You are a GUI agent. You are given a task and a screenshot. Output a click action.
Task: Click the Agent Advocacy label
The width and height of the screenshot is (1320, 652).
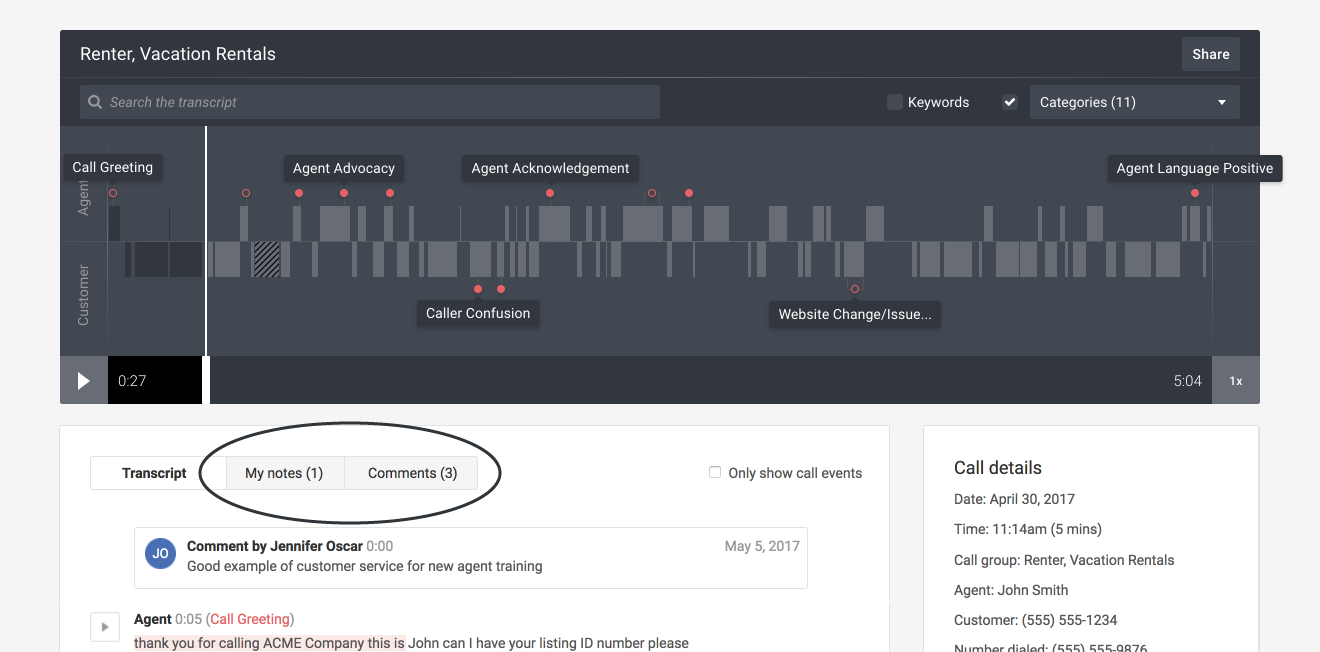click(x=343, y=168)
